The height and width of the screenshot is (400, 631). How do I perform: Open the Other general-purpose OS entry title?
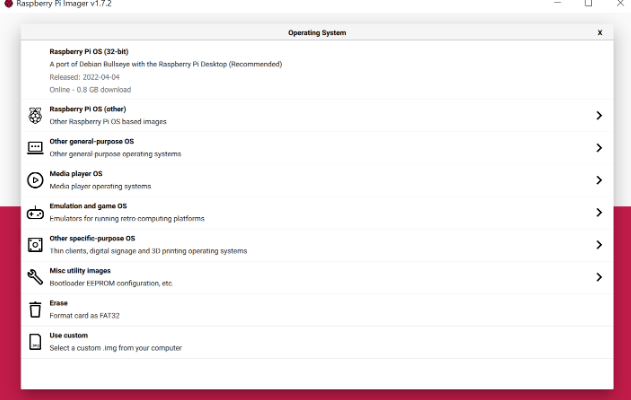pos(92,141)
